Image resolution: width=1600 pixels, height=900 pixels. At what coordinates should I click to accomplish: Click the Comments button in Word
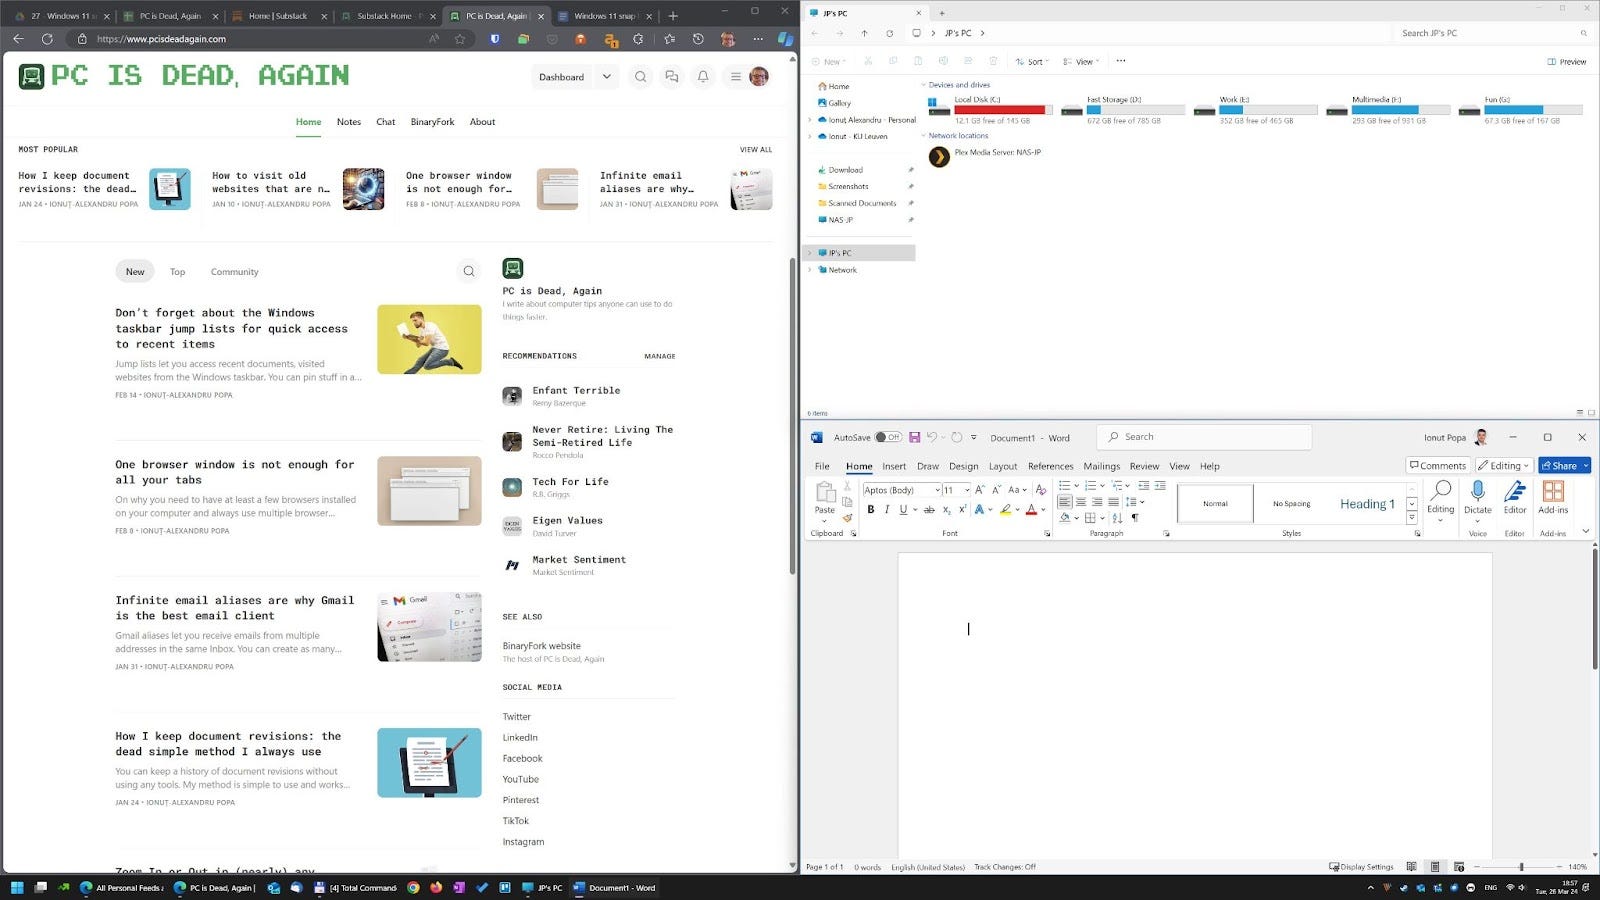point(1437,465)
